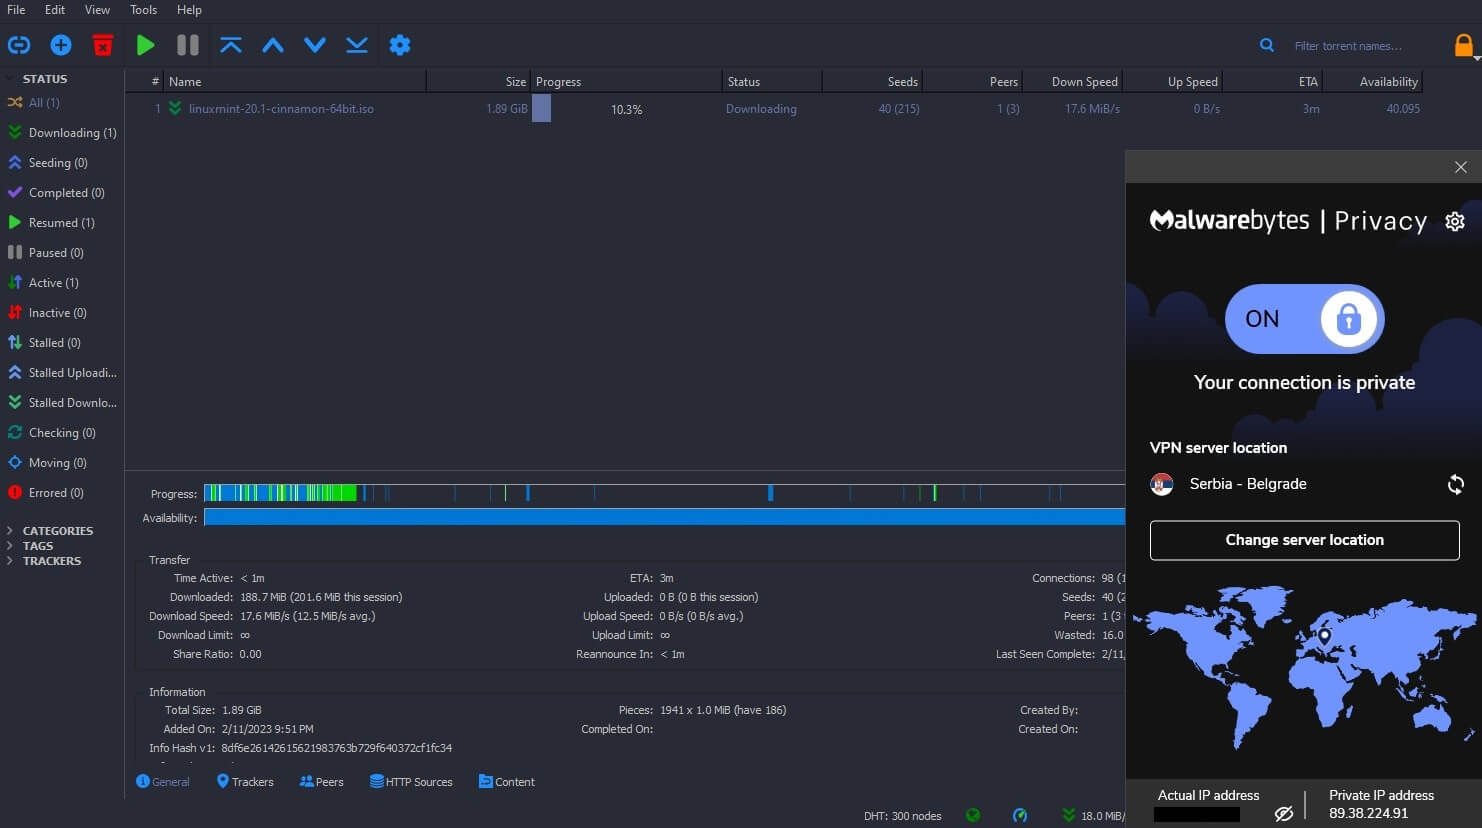Add torrent link from toolbar

19,45
